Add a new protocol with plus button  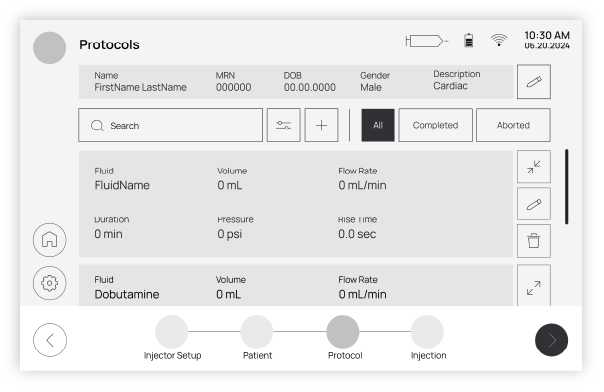click(321, 125)
